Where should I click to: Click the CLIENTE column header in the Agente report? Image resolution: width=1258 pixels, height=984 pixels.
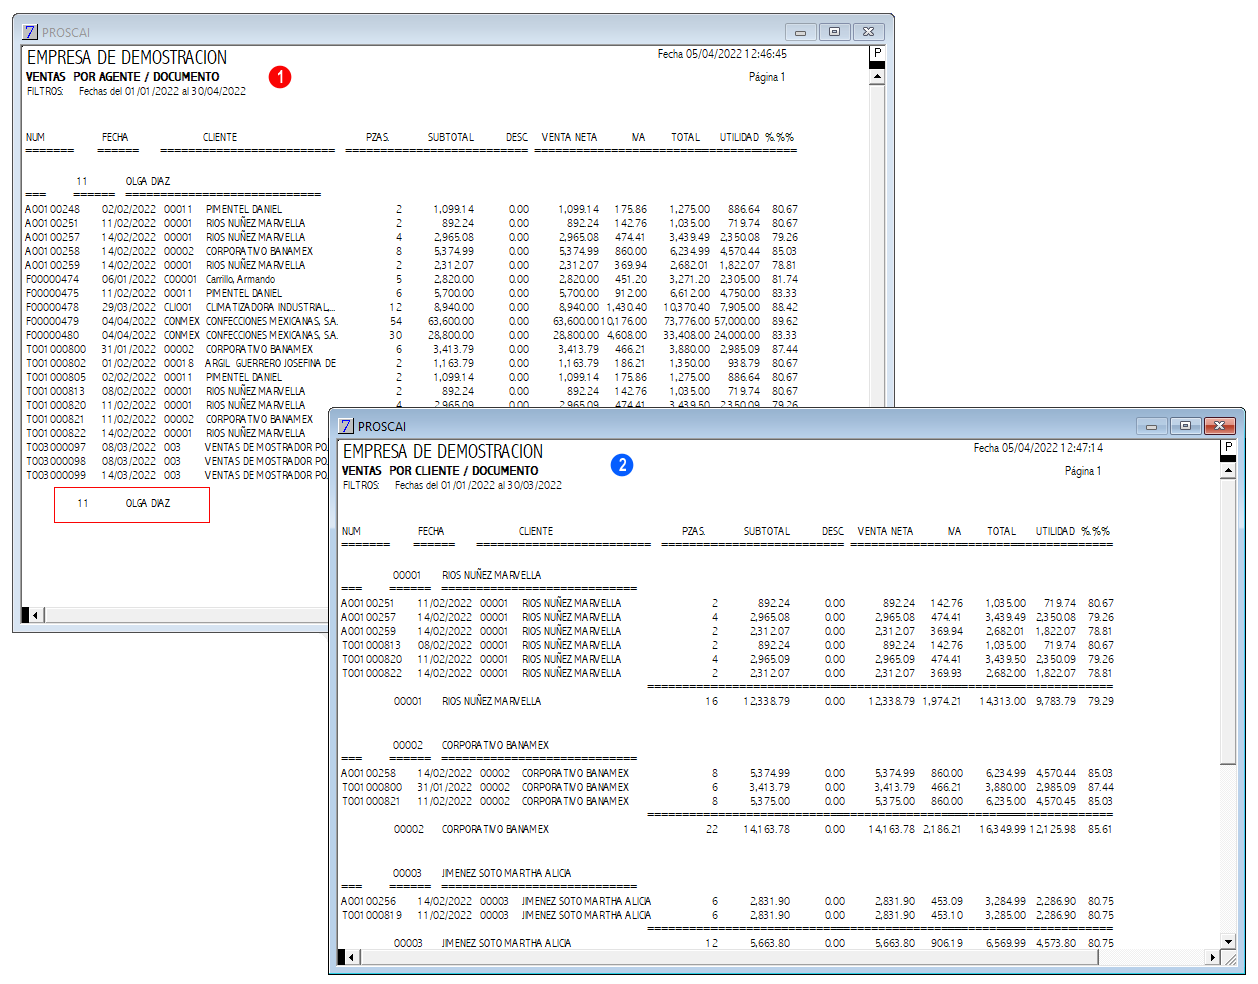pos(220,137)
